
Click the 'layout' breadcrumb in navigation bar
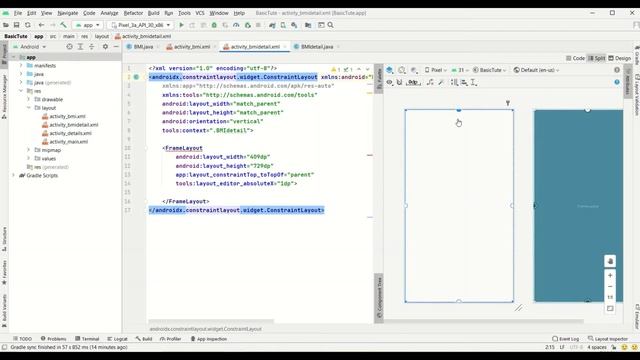(x=101, y=36)
